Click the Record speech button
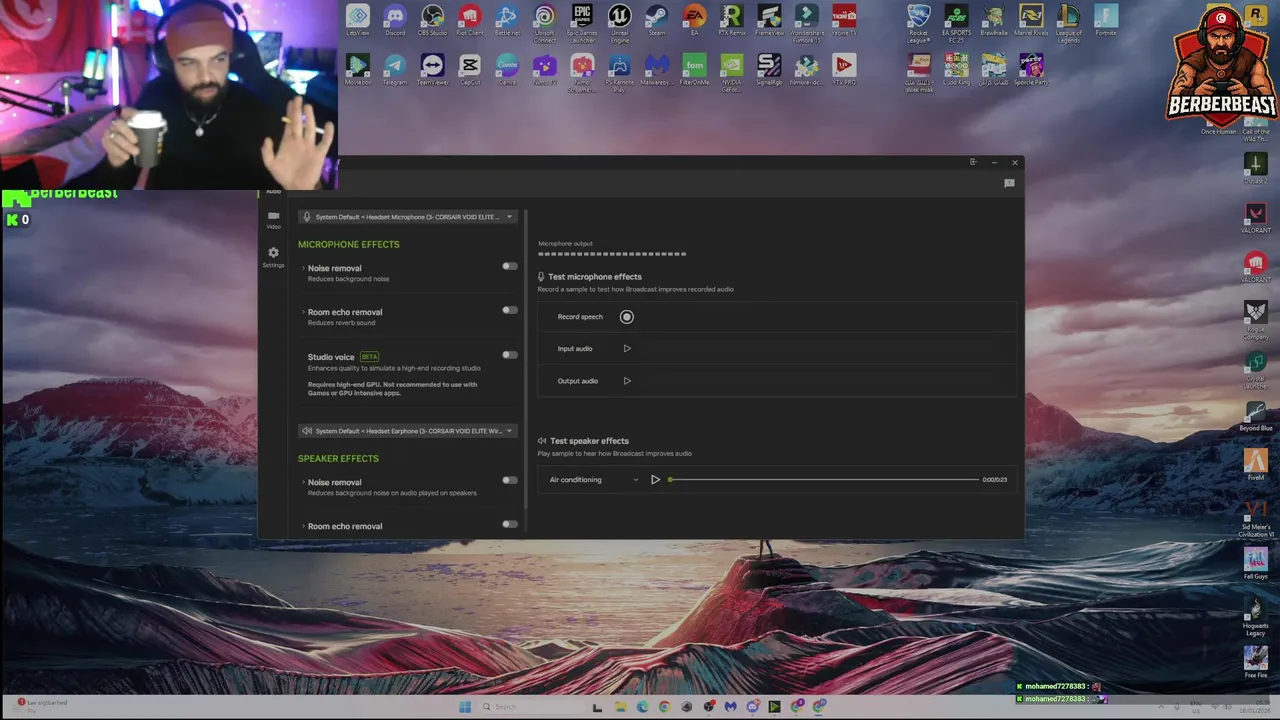The width and height of the screenshot is (1280, 720). tap(627, 317)
